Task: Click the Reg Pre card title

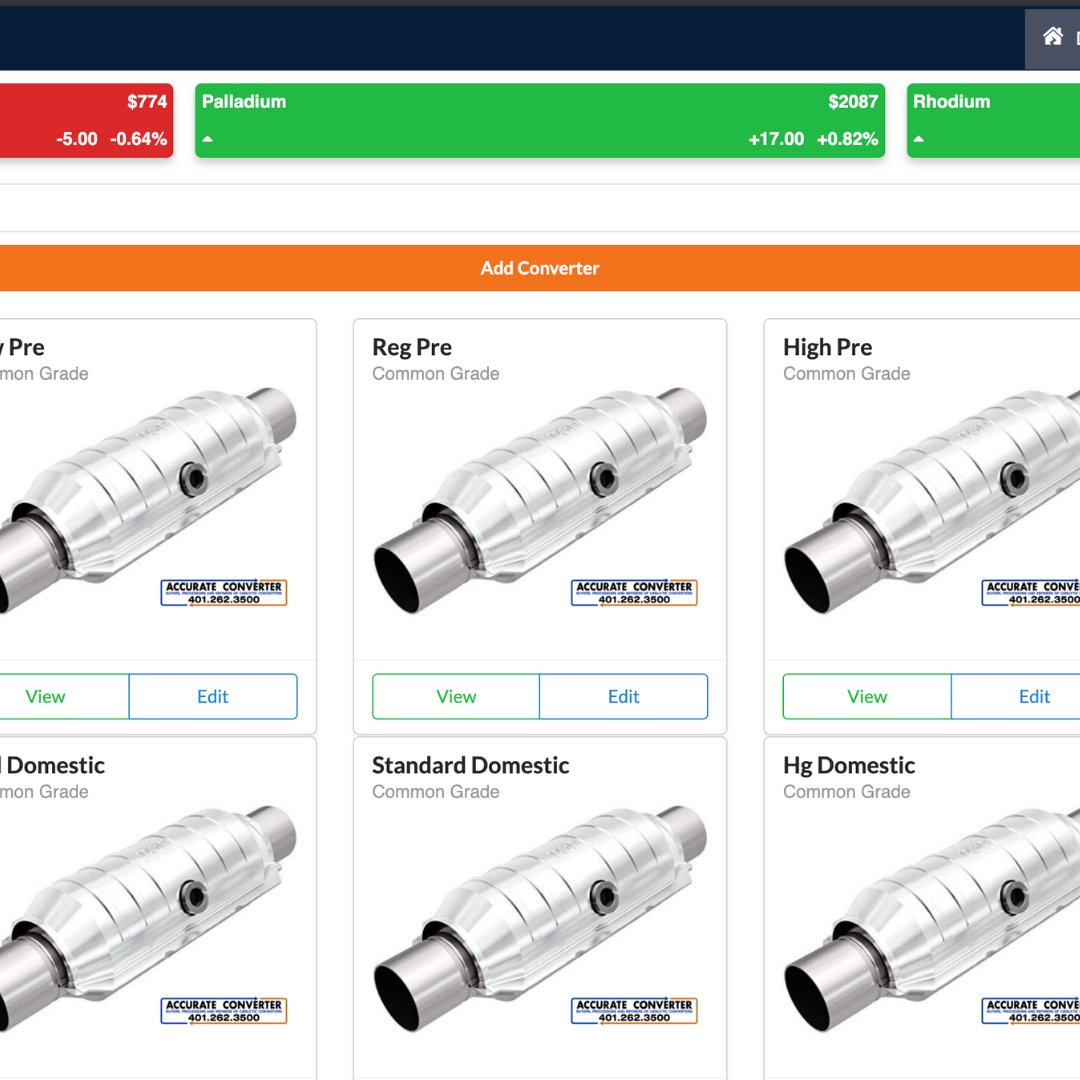Action: pyautogui.click(x=412, y=347)
